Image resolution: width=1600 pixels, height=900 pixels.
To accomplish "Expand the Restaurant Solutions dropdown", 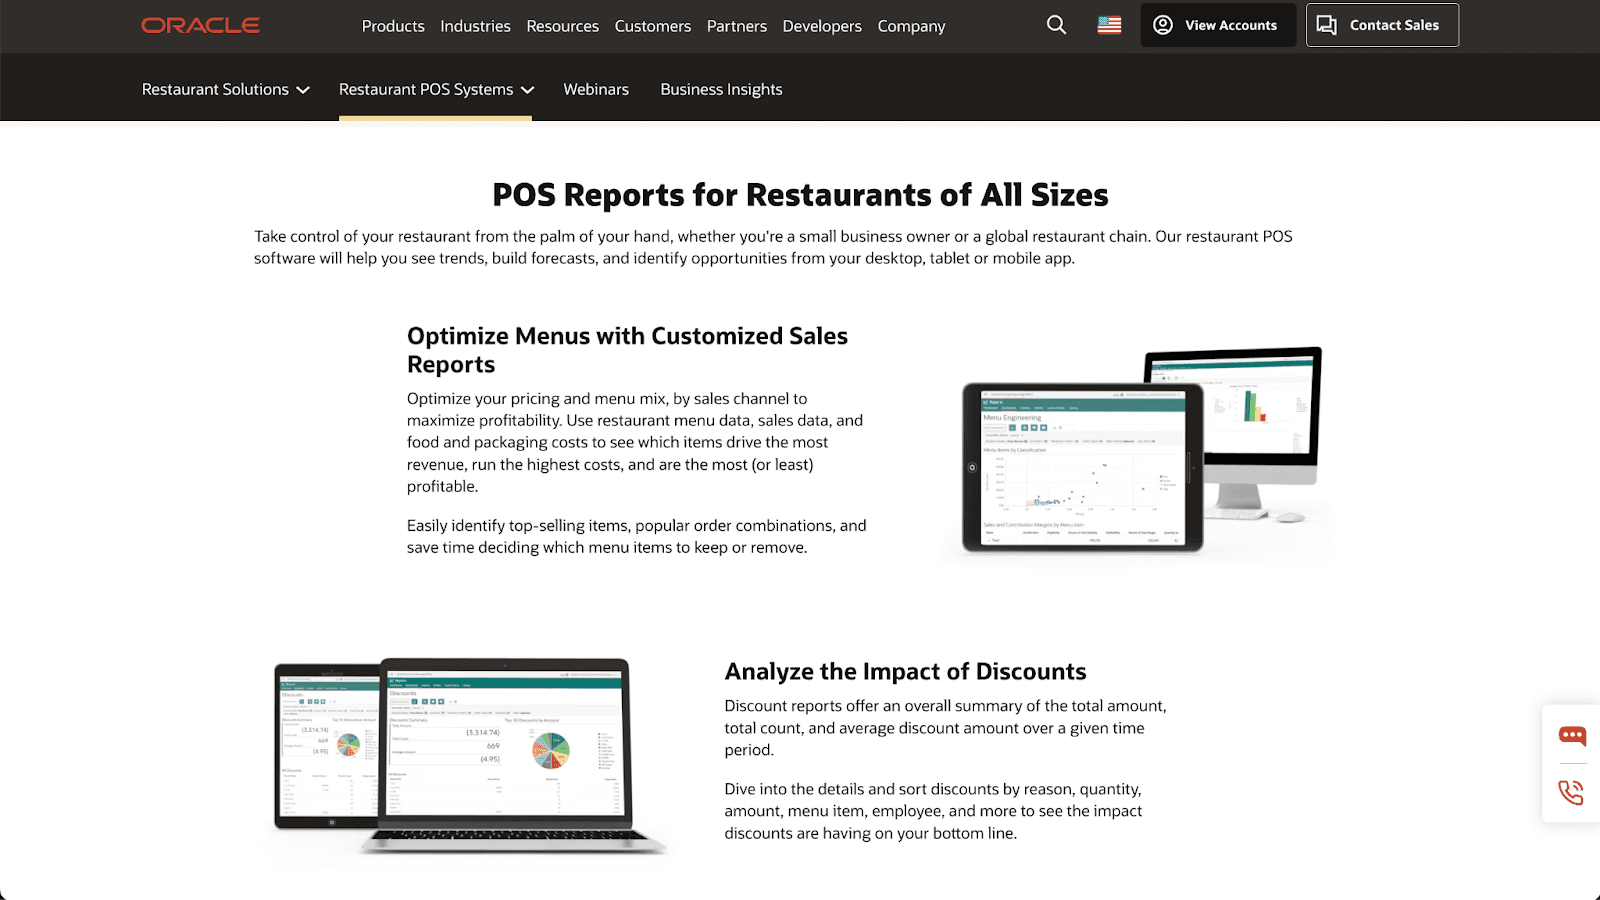I will click(x=226, y=89).
